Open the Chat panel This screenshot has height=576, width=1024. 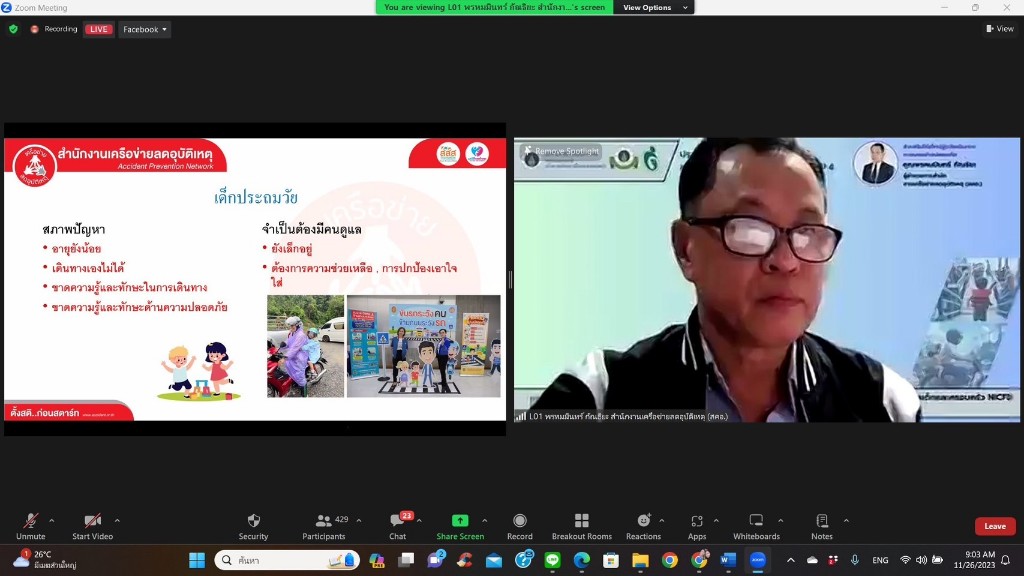tap(398, 526)
